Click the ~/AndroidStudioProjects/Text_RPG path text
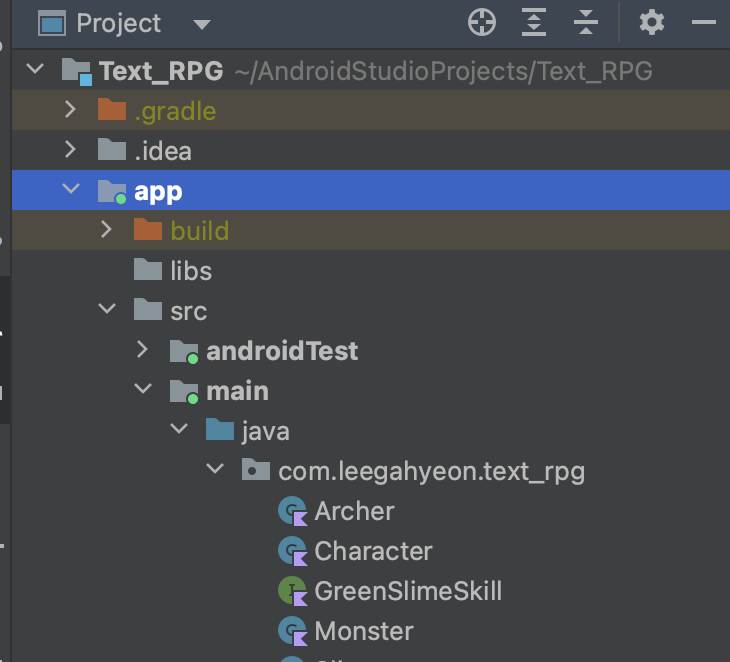The width and height of the screenshot is (730, 662). [x=443, y=71]
